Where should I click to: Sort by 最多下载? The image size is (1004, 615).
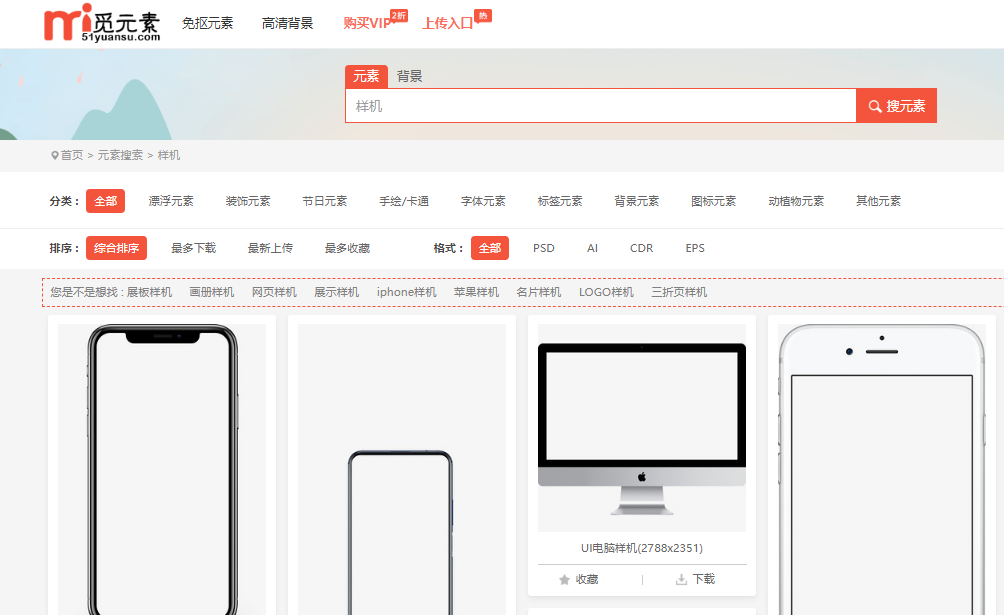pos(194,248)
